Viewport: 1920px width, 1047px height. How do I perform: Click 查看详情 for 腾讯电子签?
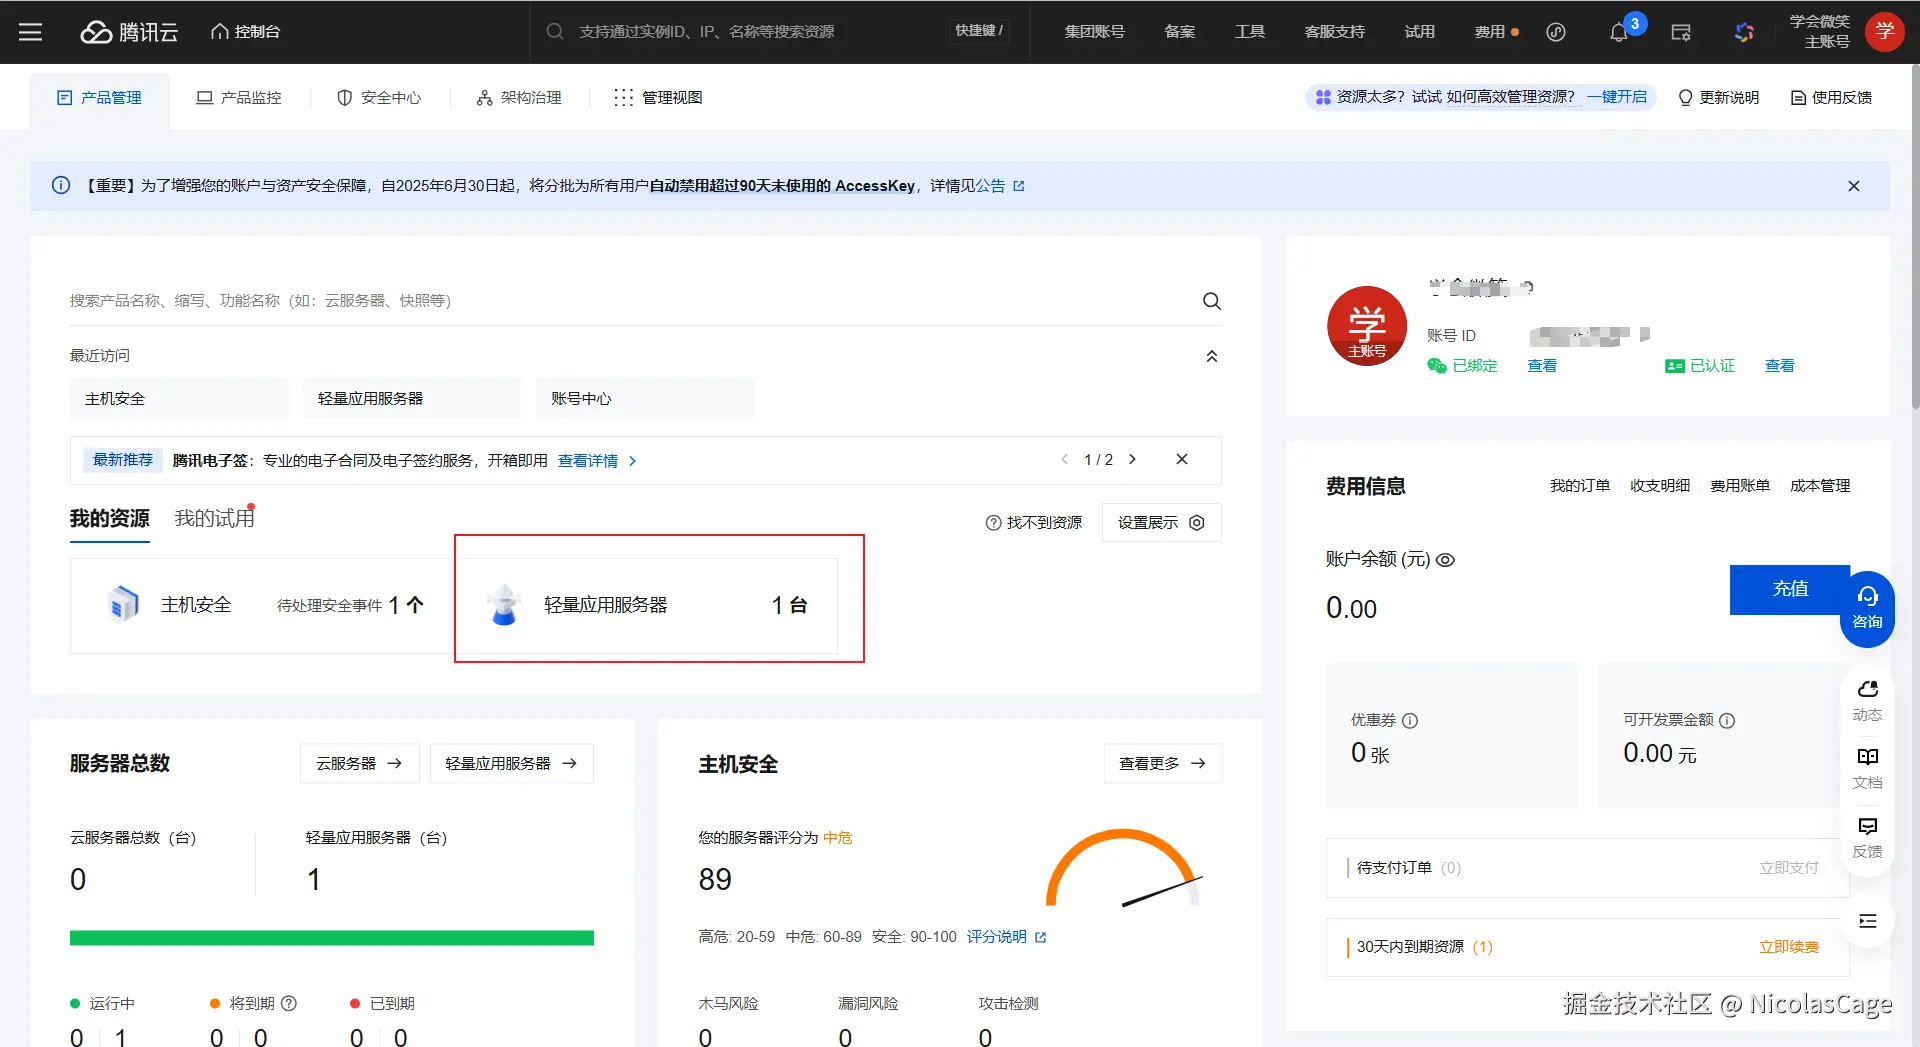pos(597,461)
